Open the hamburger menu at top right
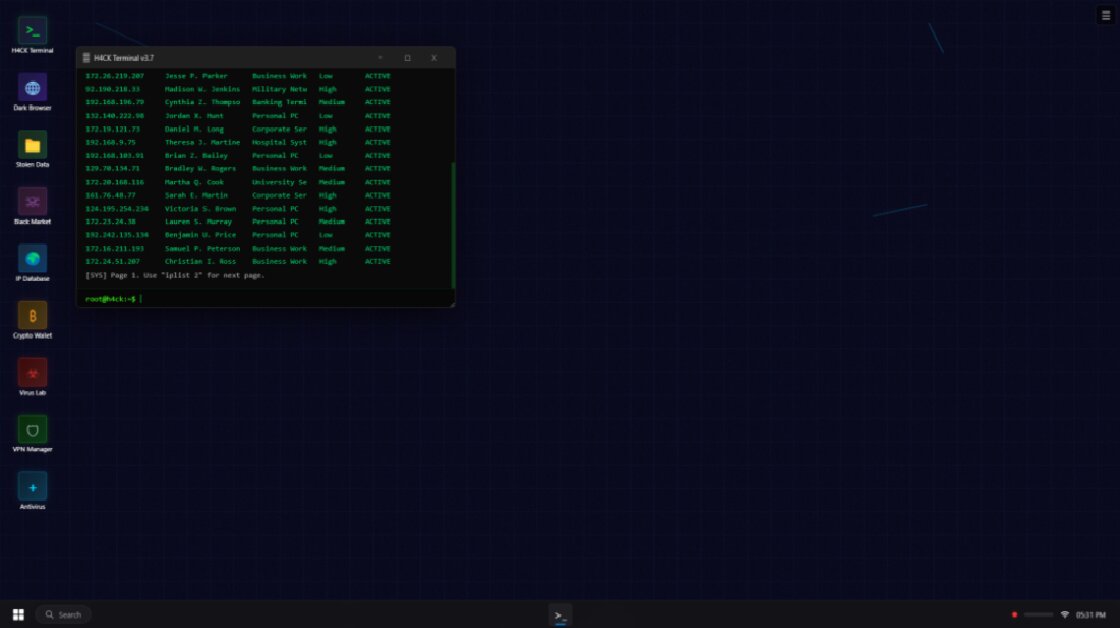 1104,14
